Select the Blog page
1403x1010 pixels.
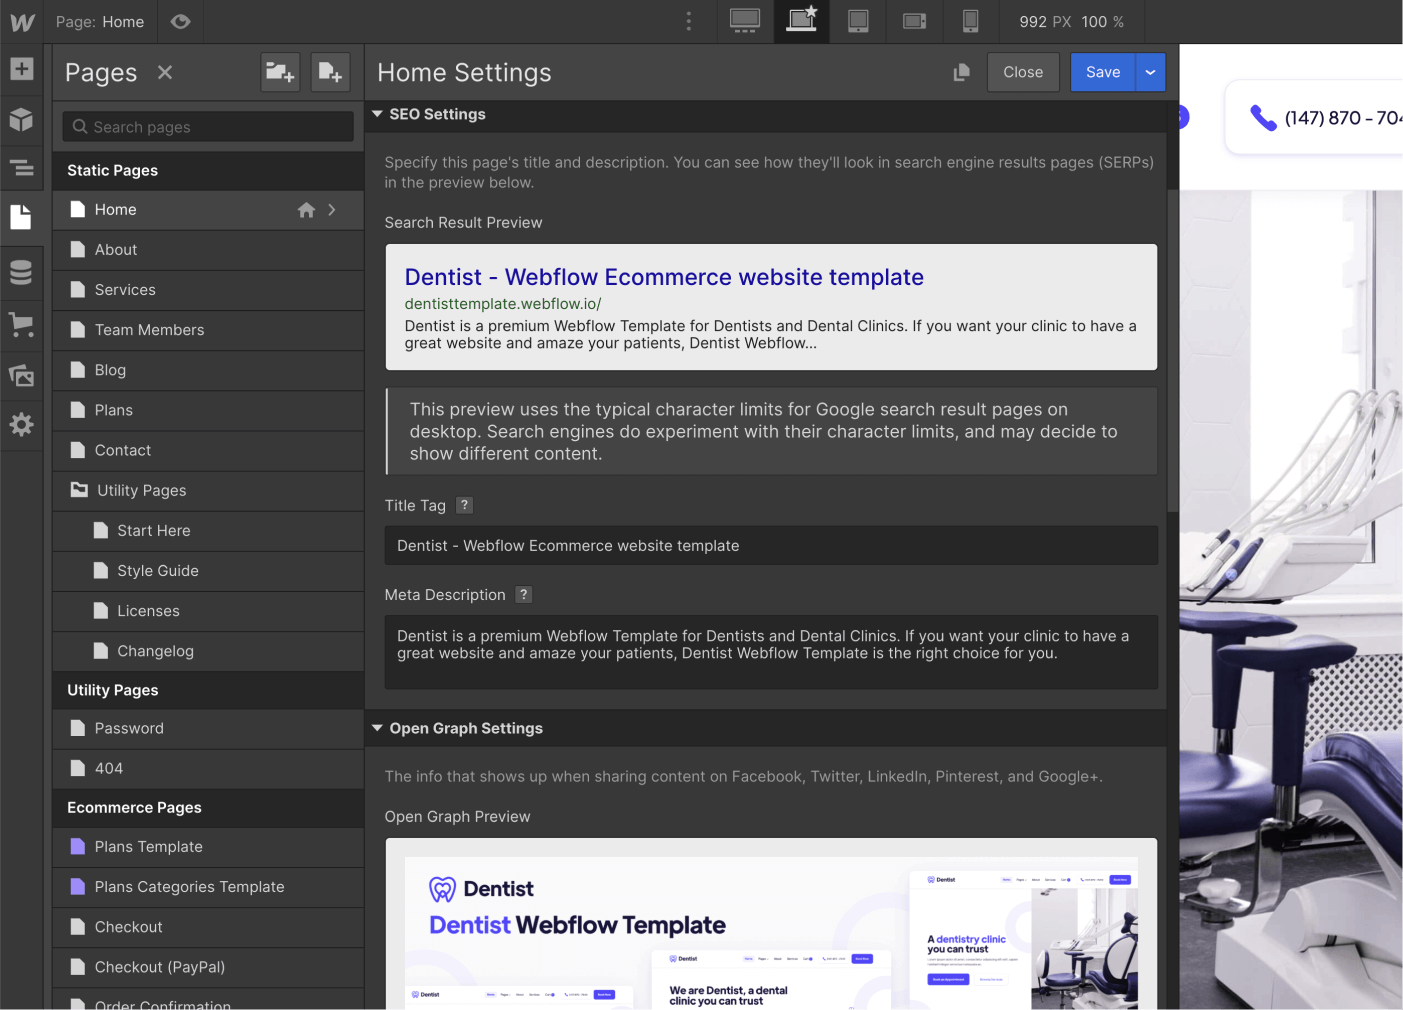click(110, 370)
